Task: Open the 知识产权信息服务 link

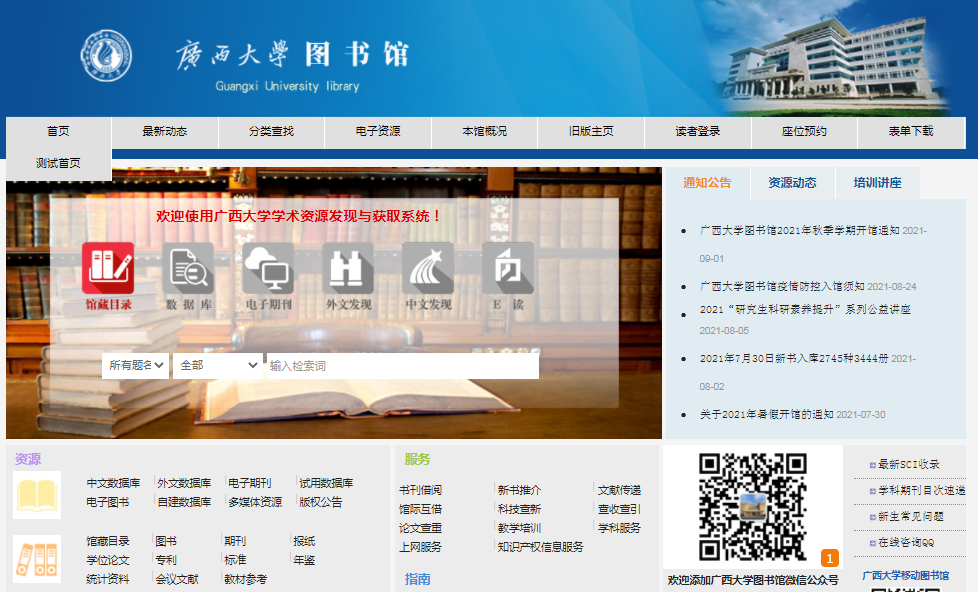Action: click(x=541, y=547)
